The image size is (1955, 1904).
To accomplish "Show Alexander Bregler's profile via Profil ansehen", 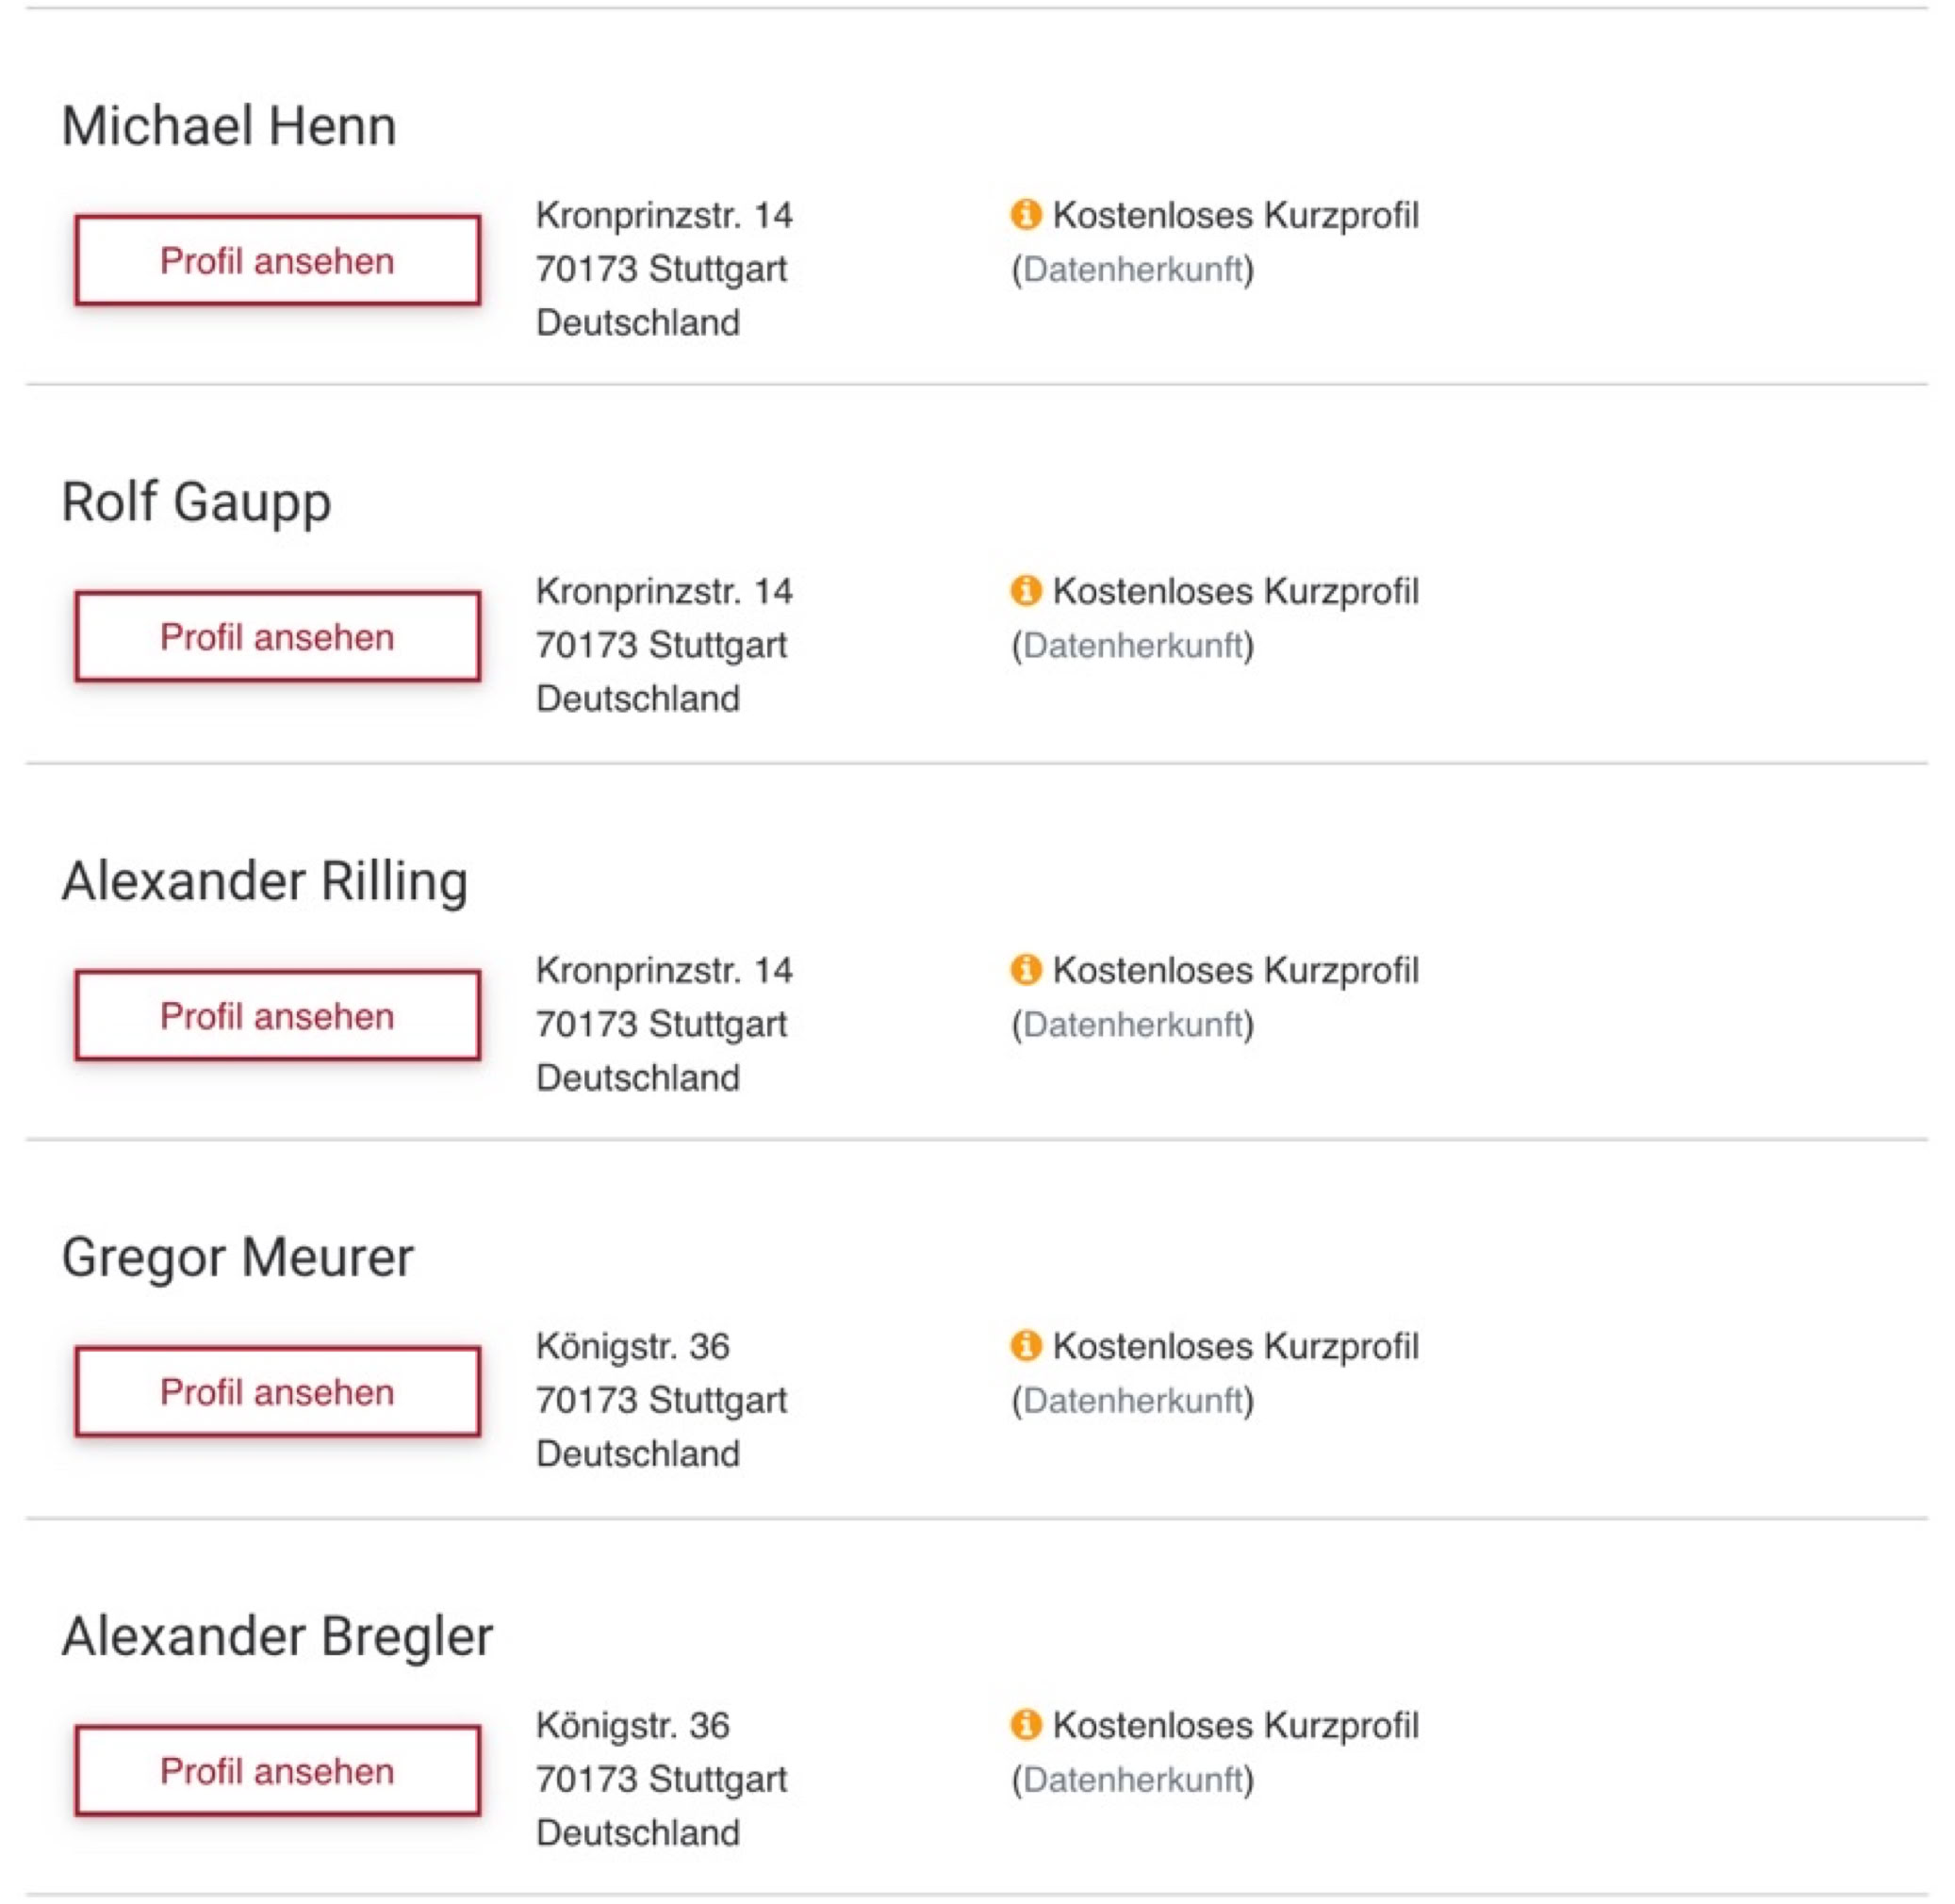I will pos(277,1770).
